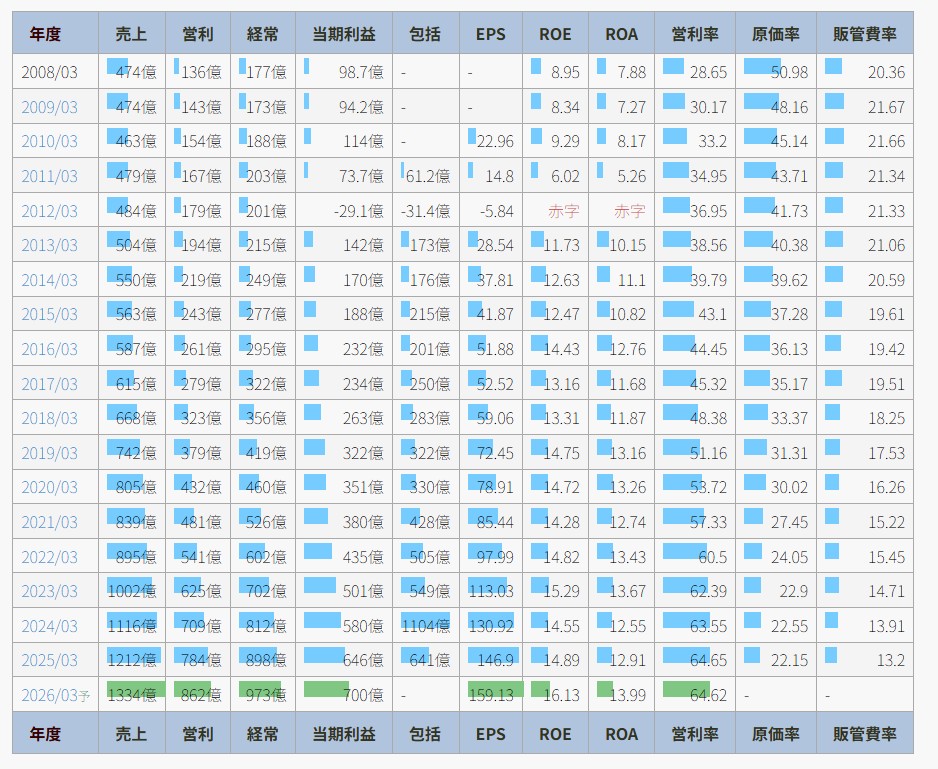Viewport: 938px width, 769px height.
Task: Open the 2020/03 fiscal year link
Action: point(50,487)
